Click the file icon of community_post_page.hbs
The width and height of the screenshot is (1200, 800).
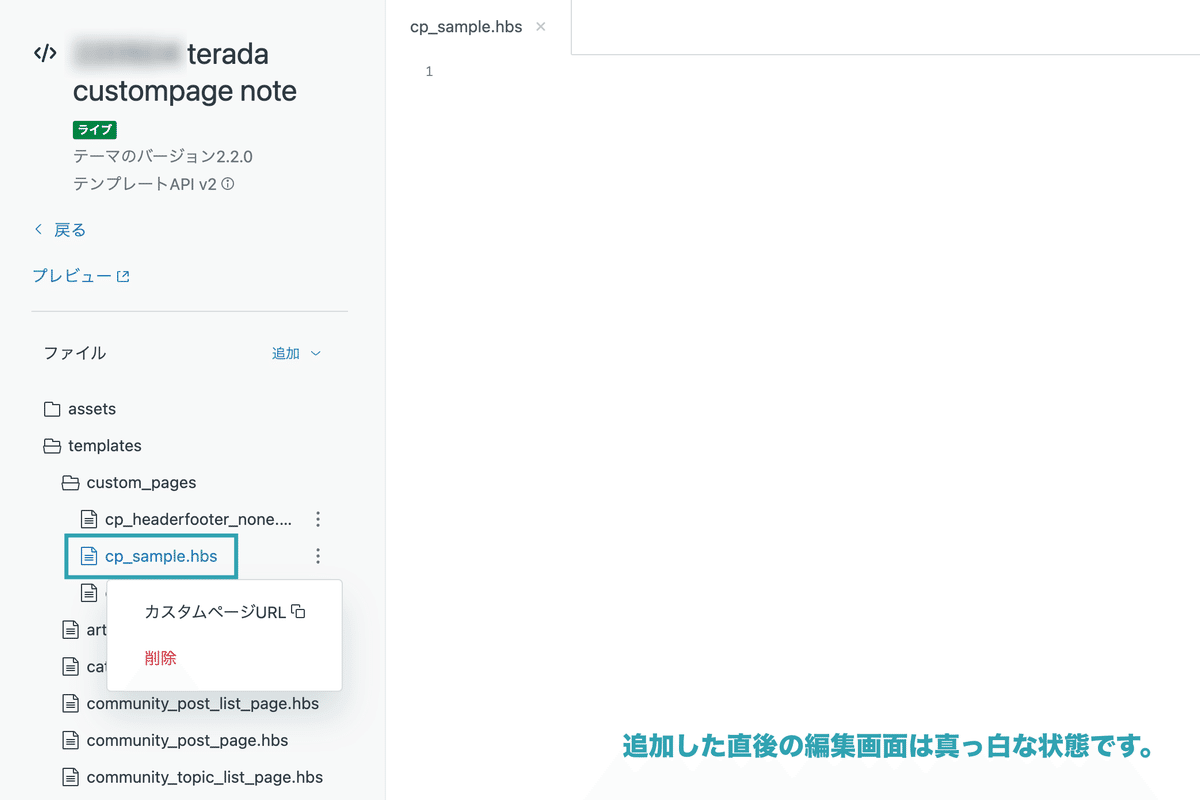pos(70,741)
